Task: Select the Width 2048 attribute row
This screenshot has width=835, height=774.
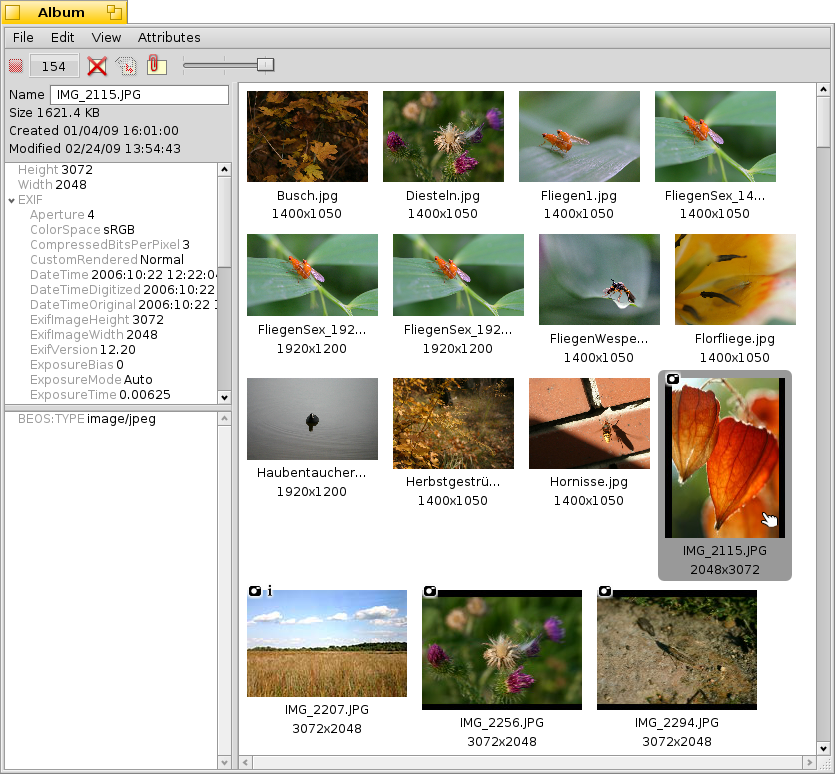Action: 52,185
